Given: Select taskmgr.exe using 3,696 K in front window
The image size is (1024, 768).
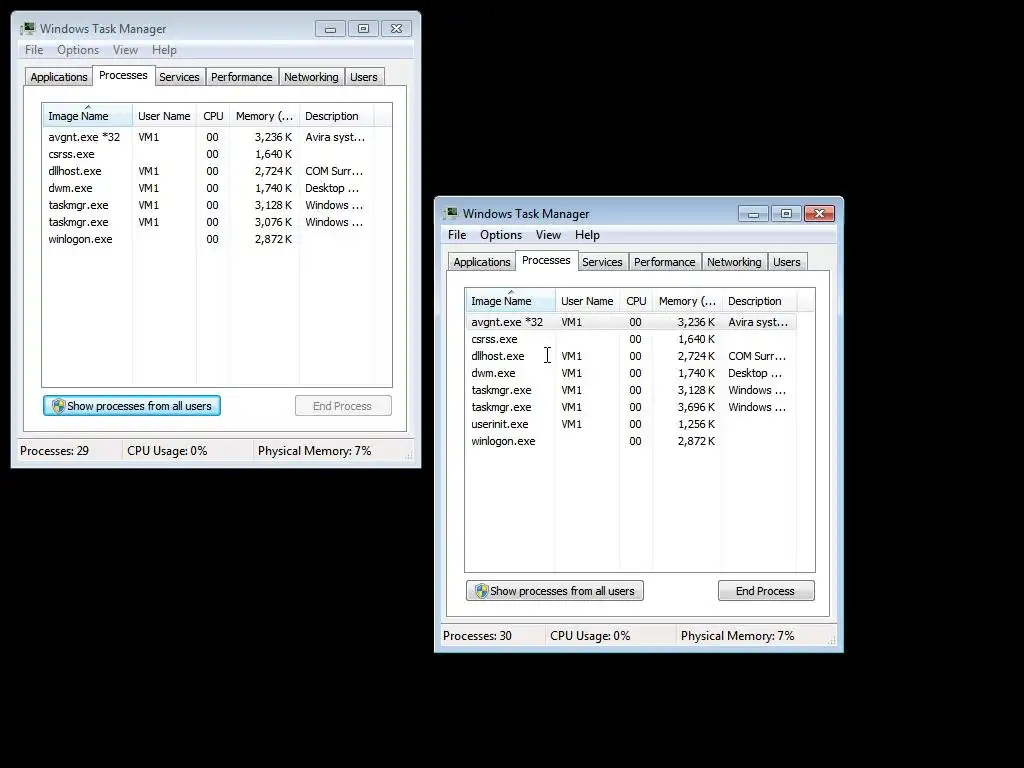Looking at the screenshot, I should (631, 407).
